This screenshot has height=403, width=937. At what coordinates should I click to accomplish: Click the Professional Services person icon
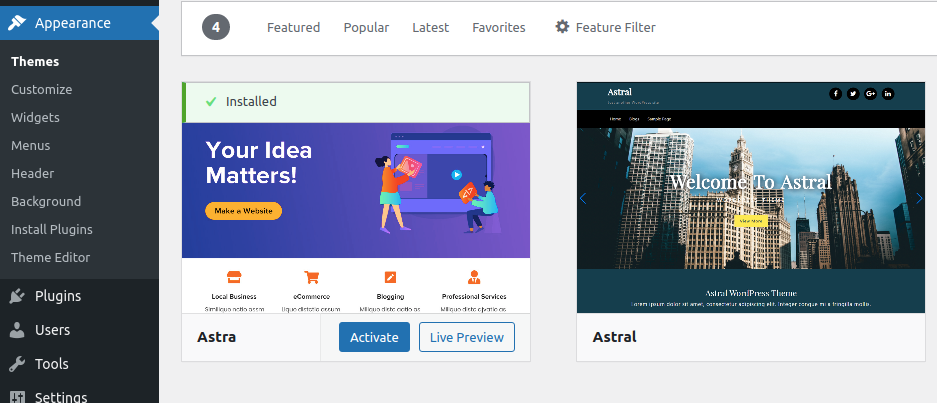[x=474, y=277]
